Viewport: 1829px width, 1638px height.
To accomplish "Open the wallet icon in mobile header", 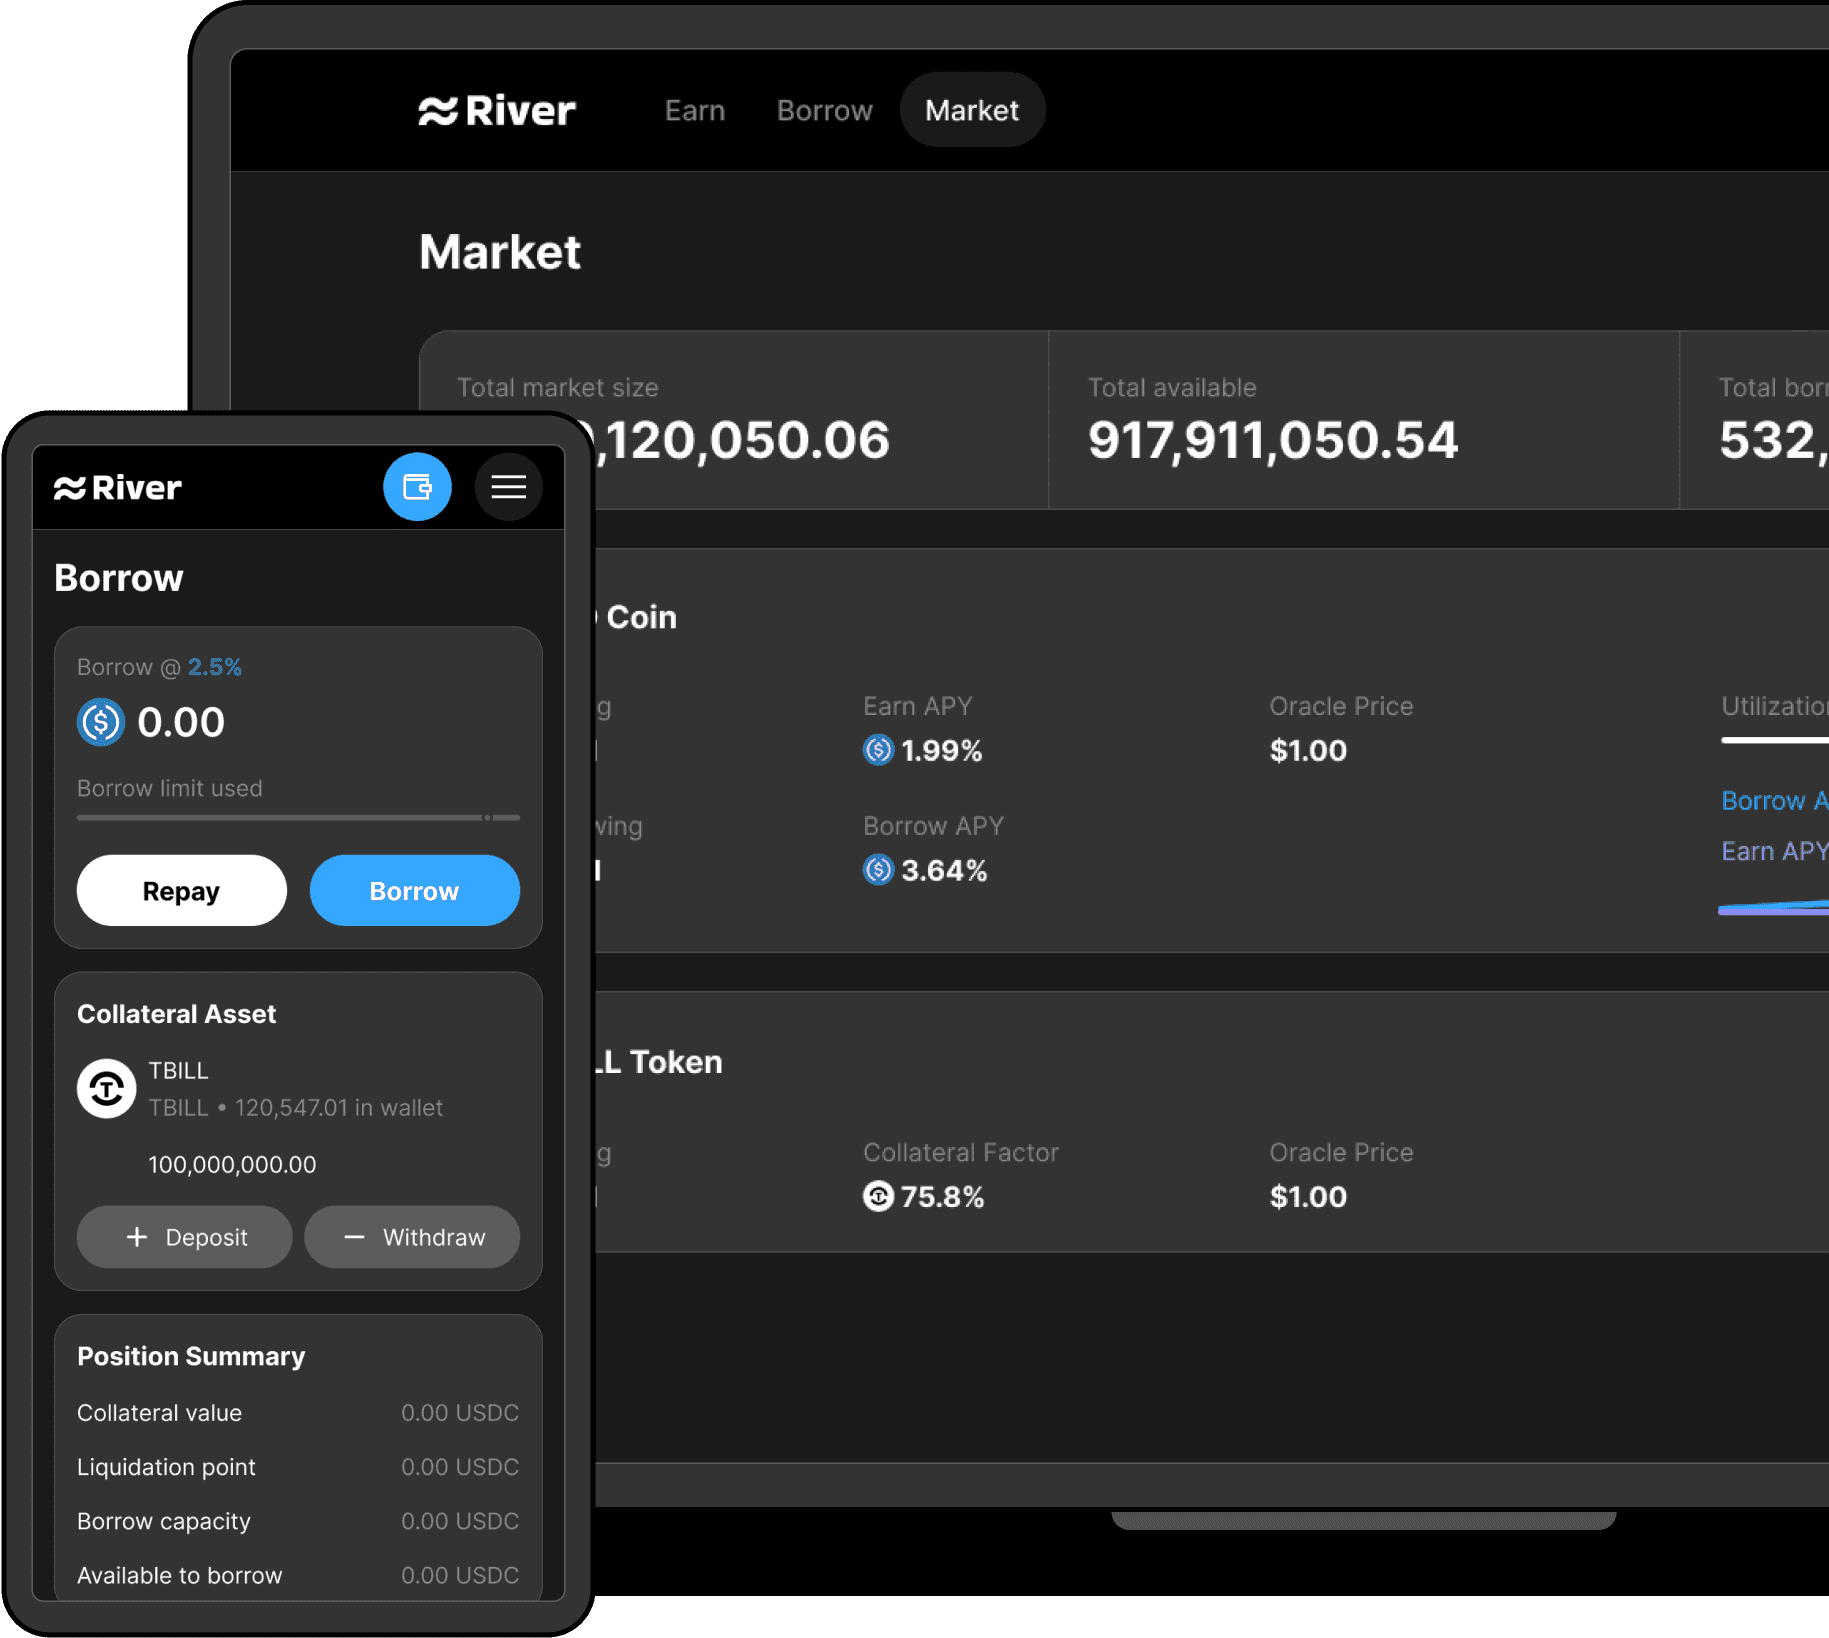I will click(417, 487).
